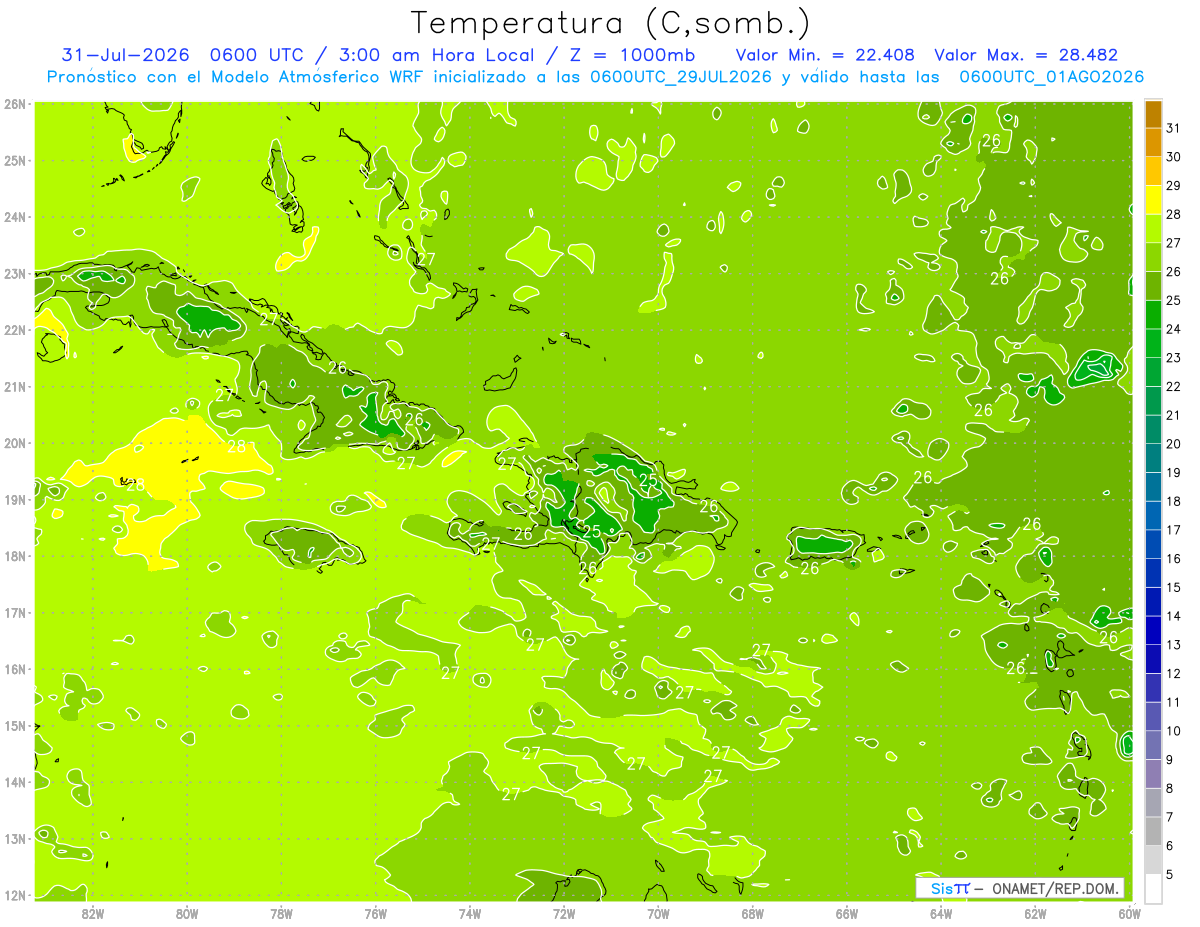The width and height of the screenshot is (1200, 927).
Task: Click the 'SisTT' logo text
Action: 950,888
